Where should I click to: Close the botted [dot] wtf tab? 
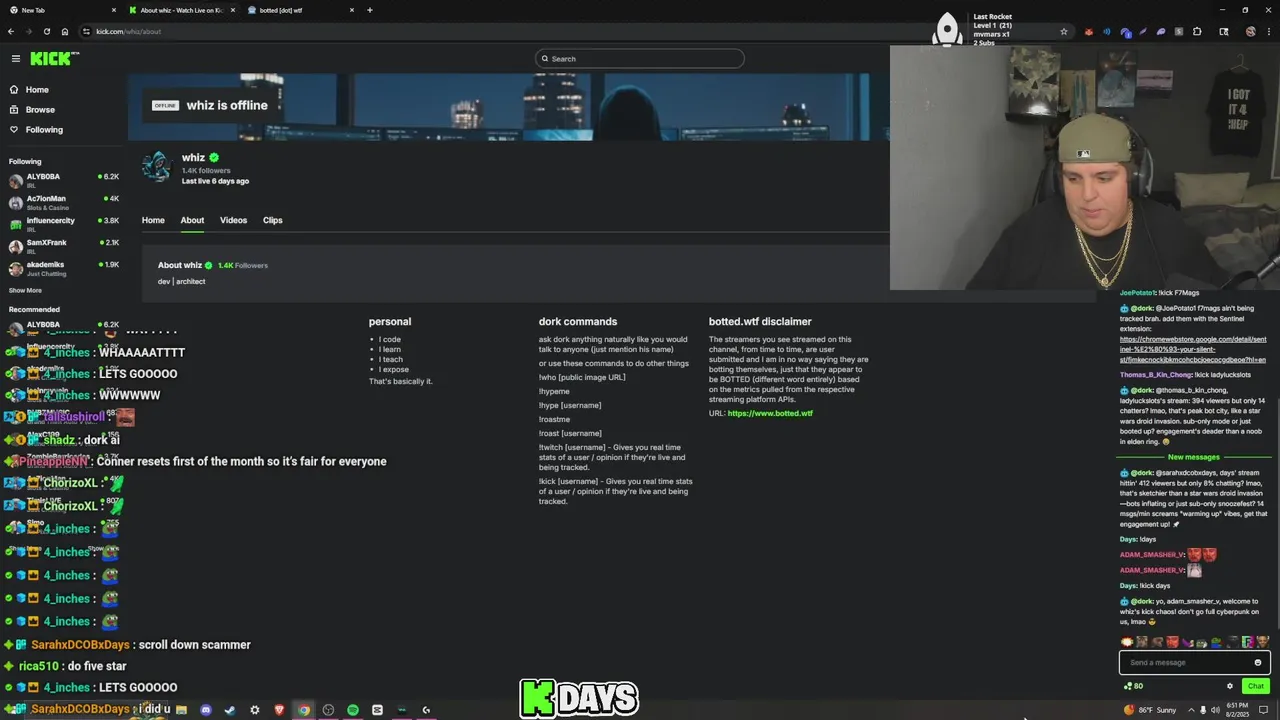pyautogui.click(x=352, y=10)
